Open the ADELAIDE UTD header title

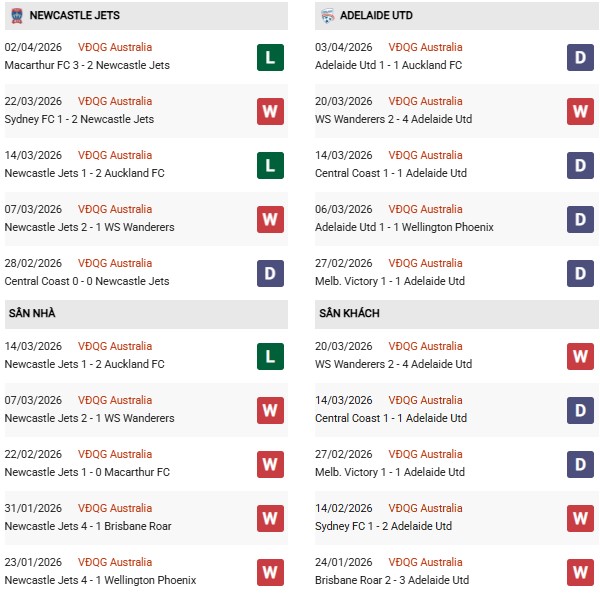click(x=375, y=16)
